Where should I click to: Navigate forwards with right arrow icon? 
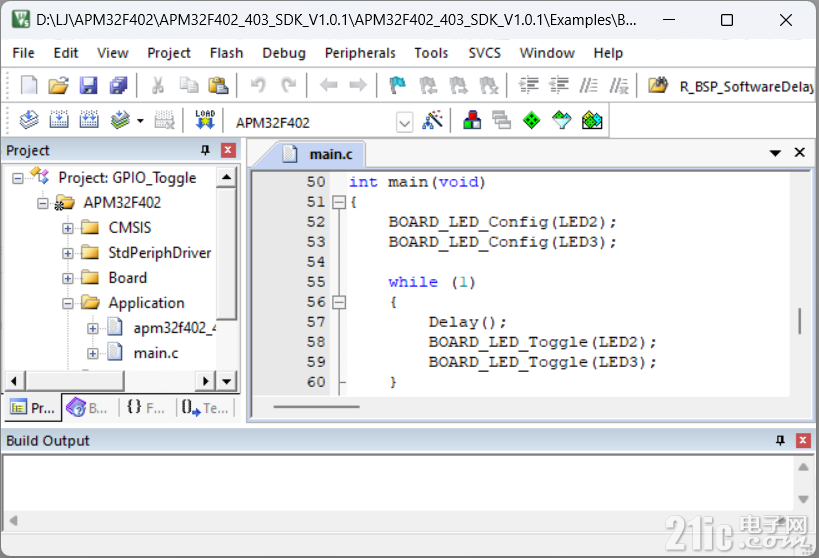pos(358,85)
